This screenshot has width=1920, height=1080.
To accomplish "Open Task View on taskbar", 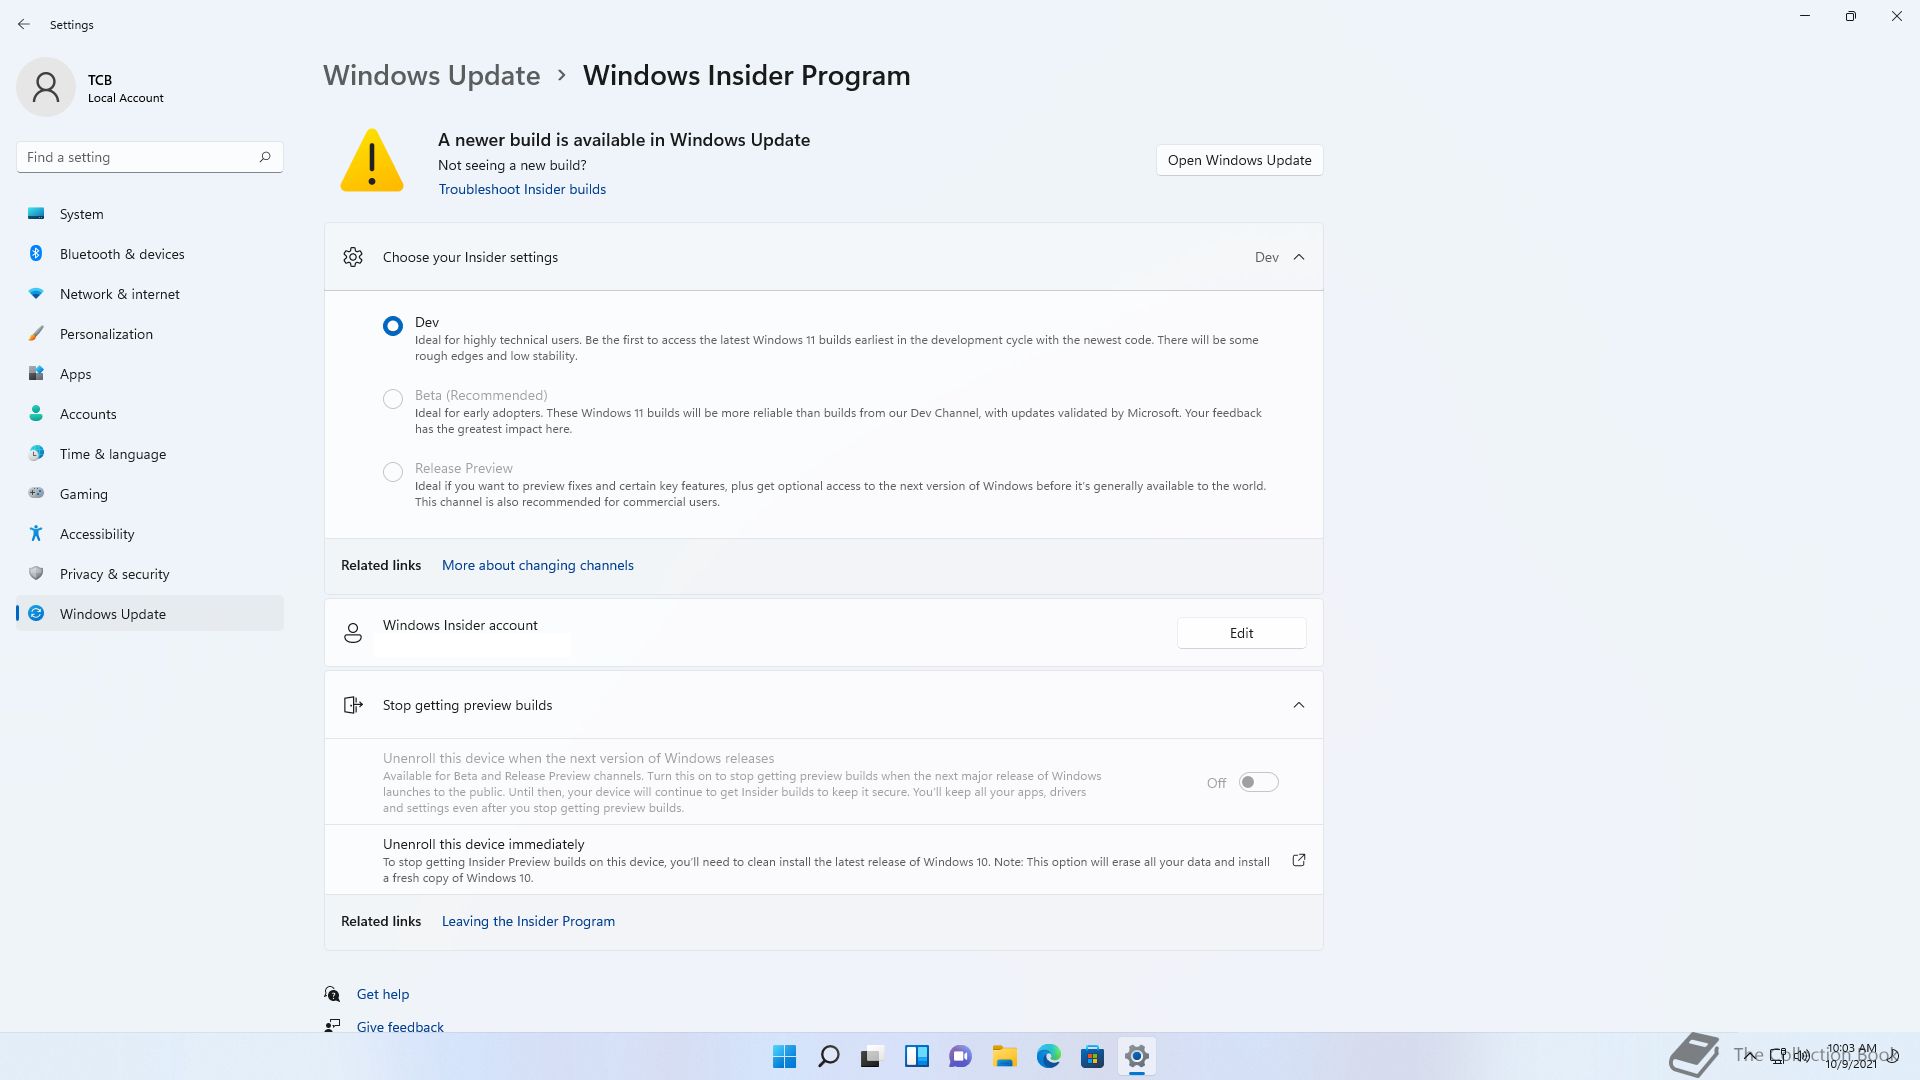I will (872, 1056).
